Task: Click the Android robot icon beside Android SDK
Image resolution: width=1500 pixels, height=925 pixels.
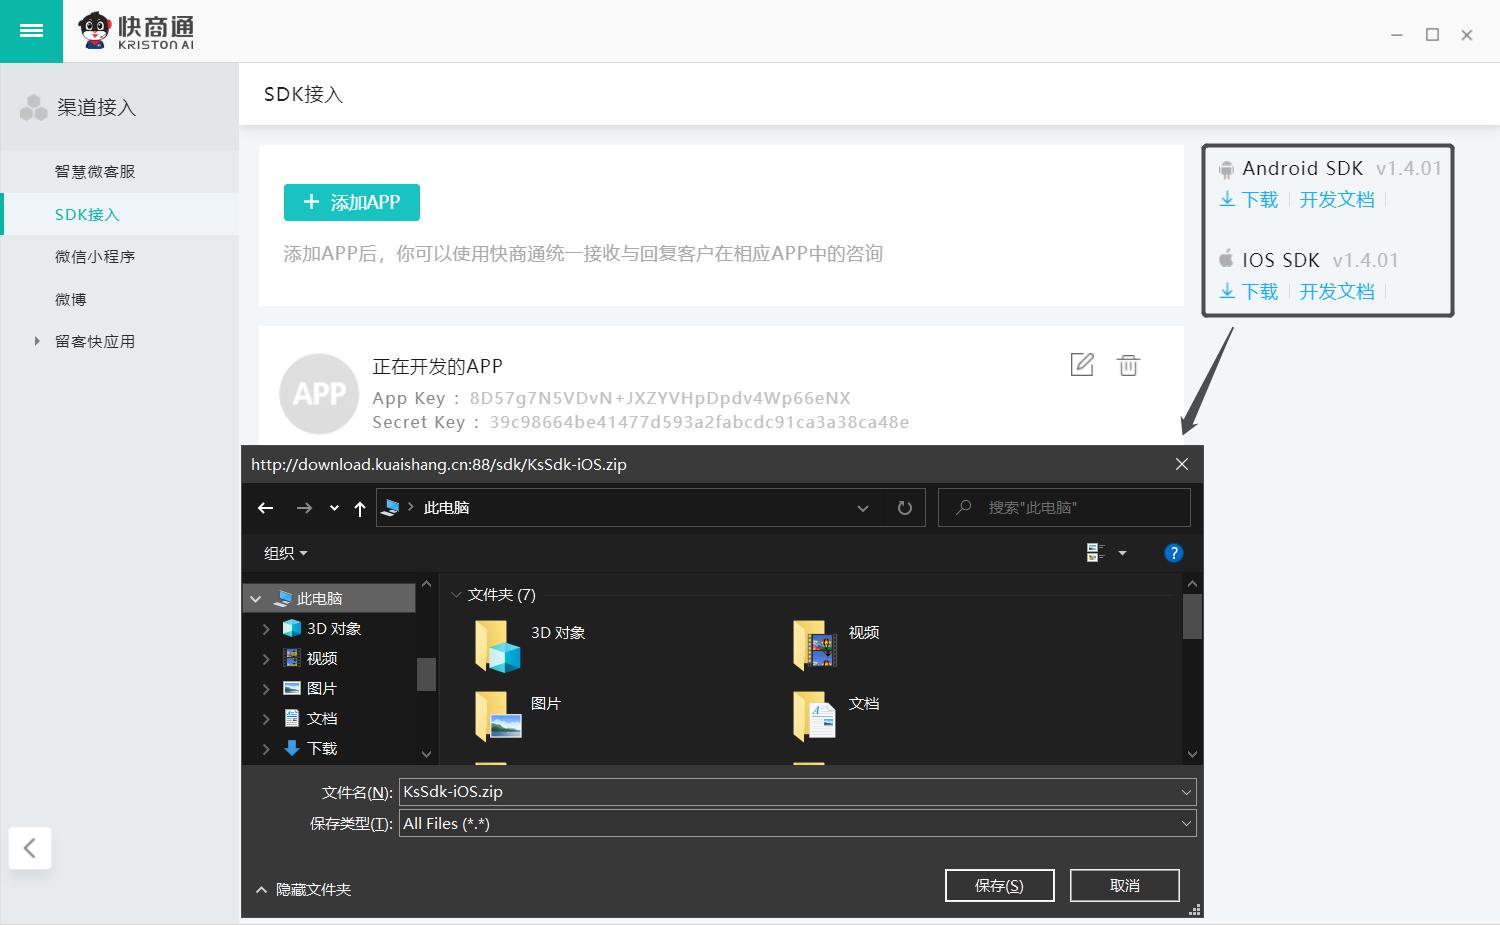Action: pyautogui.click(x=1226, y=168)
